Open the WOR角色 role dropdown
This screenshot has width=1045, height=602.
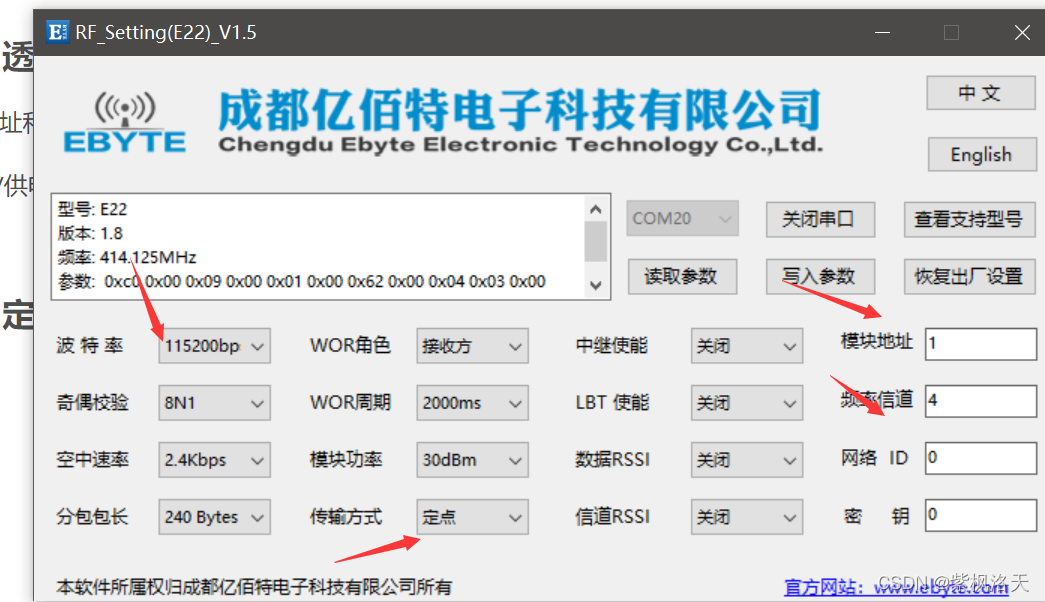[472, 345]
